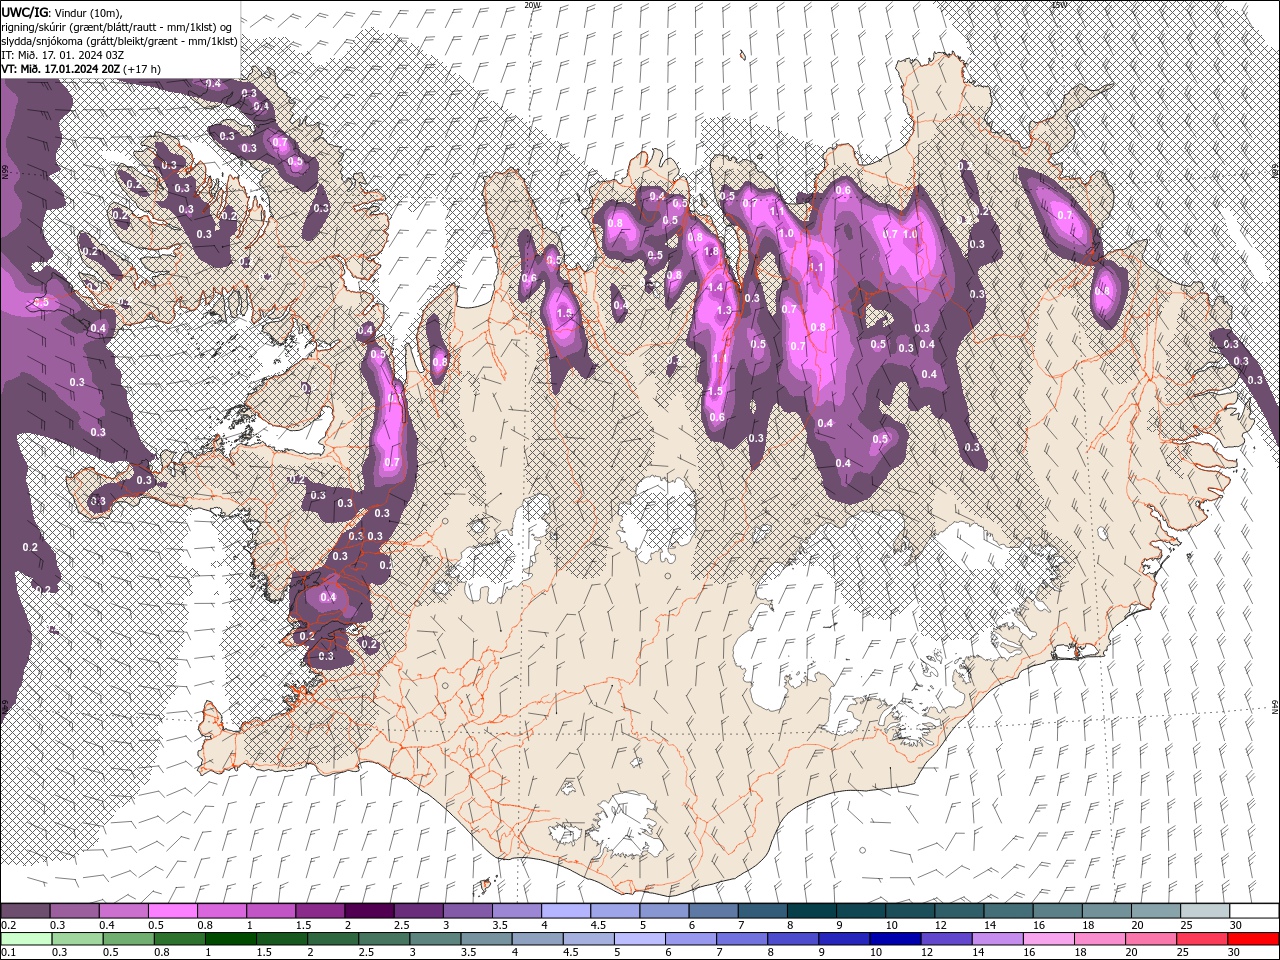Pick the 2.5 swatch in upper legend row
This screenshot has width=1280, height=960.
417,911
